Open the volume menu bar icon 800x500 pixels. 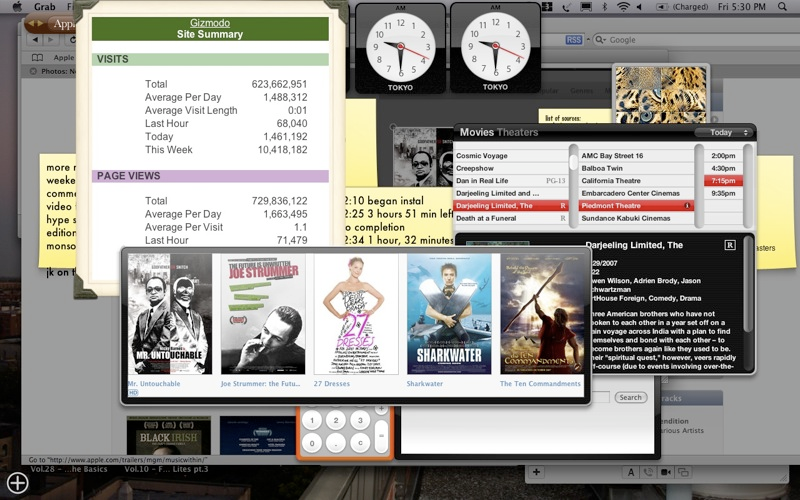639,7
